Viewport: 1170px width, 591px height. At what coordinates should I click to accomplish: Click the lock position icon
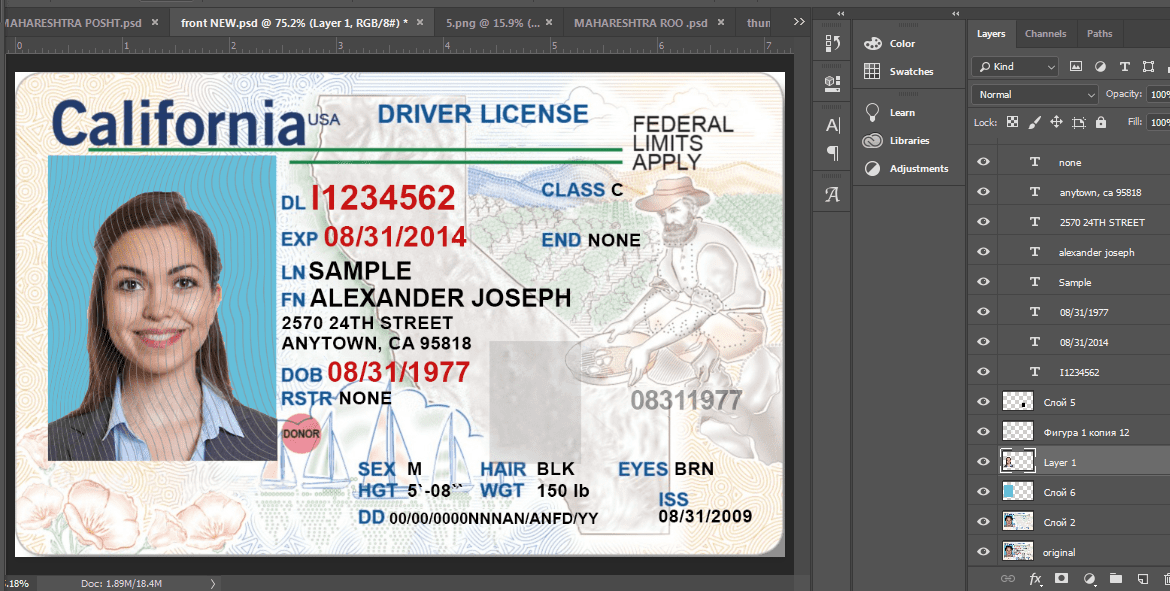click(x=1056, y=122)
